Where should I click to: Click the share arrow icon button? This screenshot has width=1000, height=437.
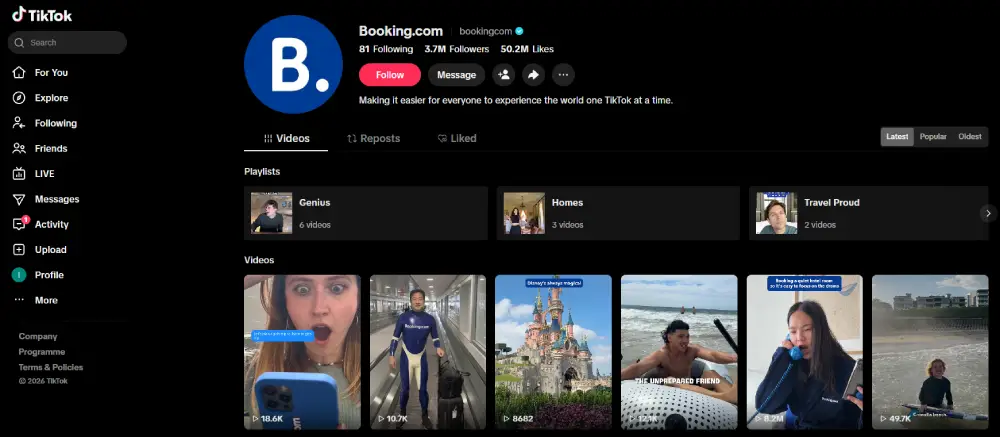click(x=533, y=75)
